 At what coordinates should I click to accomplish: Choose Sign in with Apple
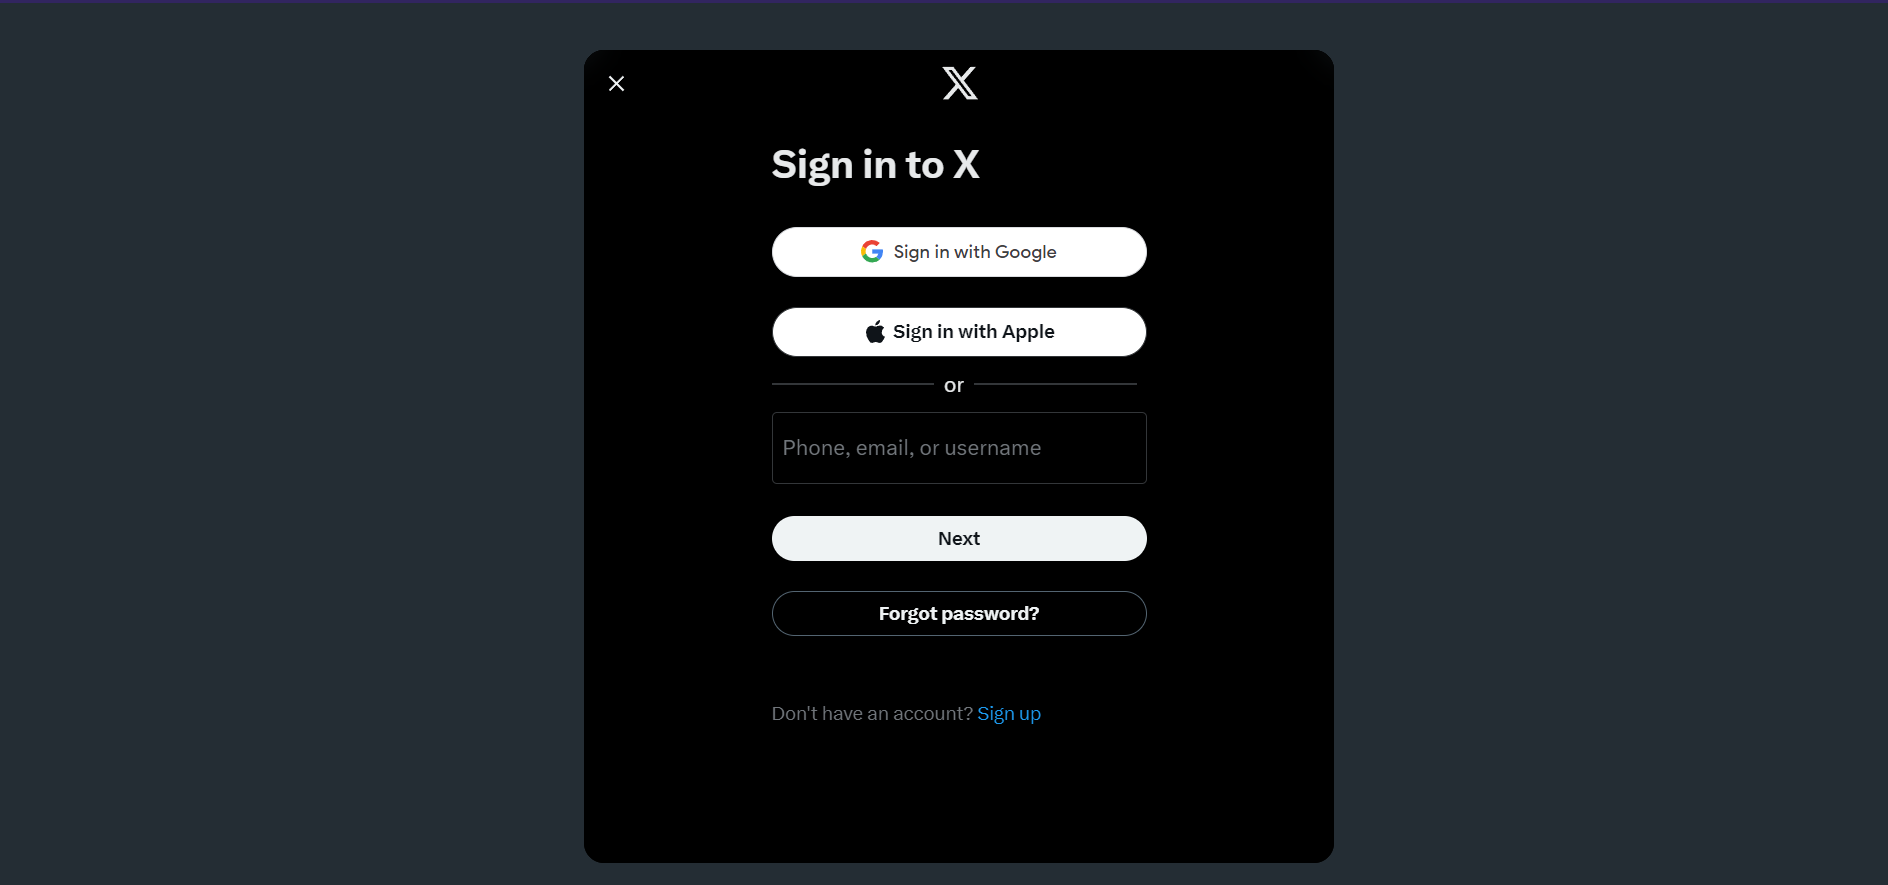pos(959,332)
